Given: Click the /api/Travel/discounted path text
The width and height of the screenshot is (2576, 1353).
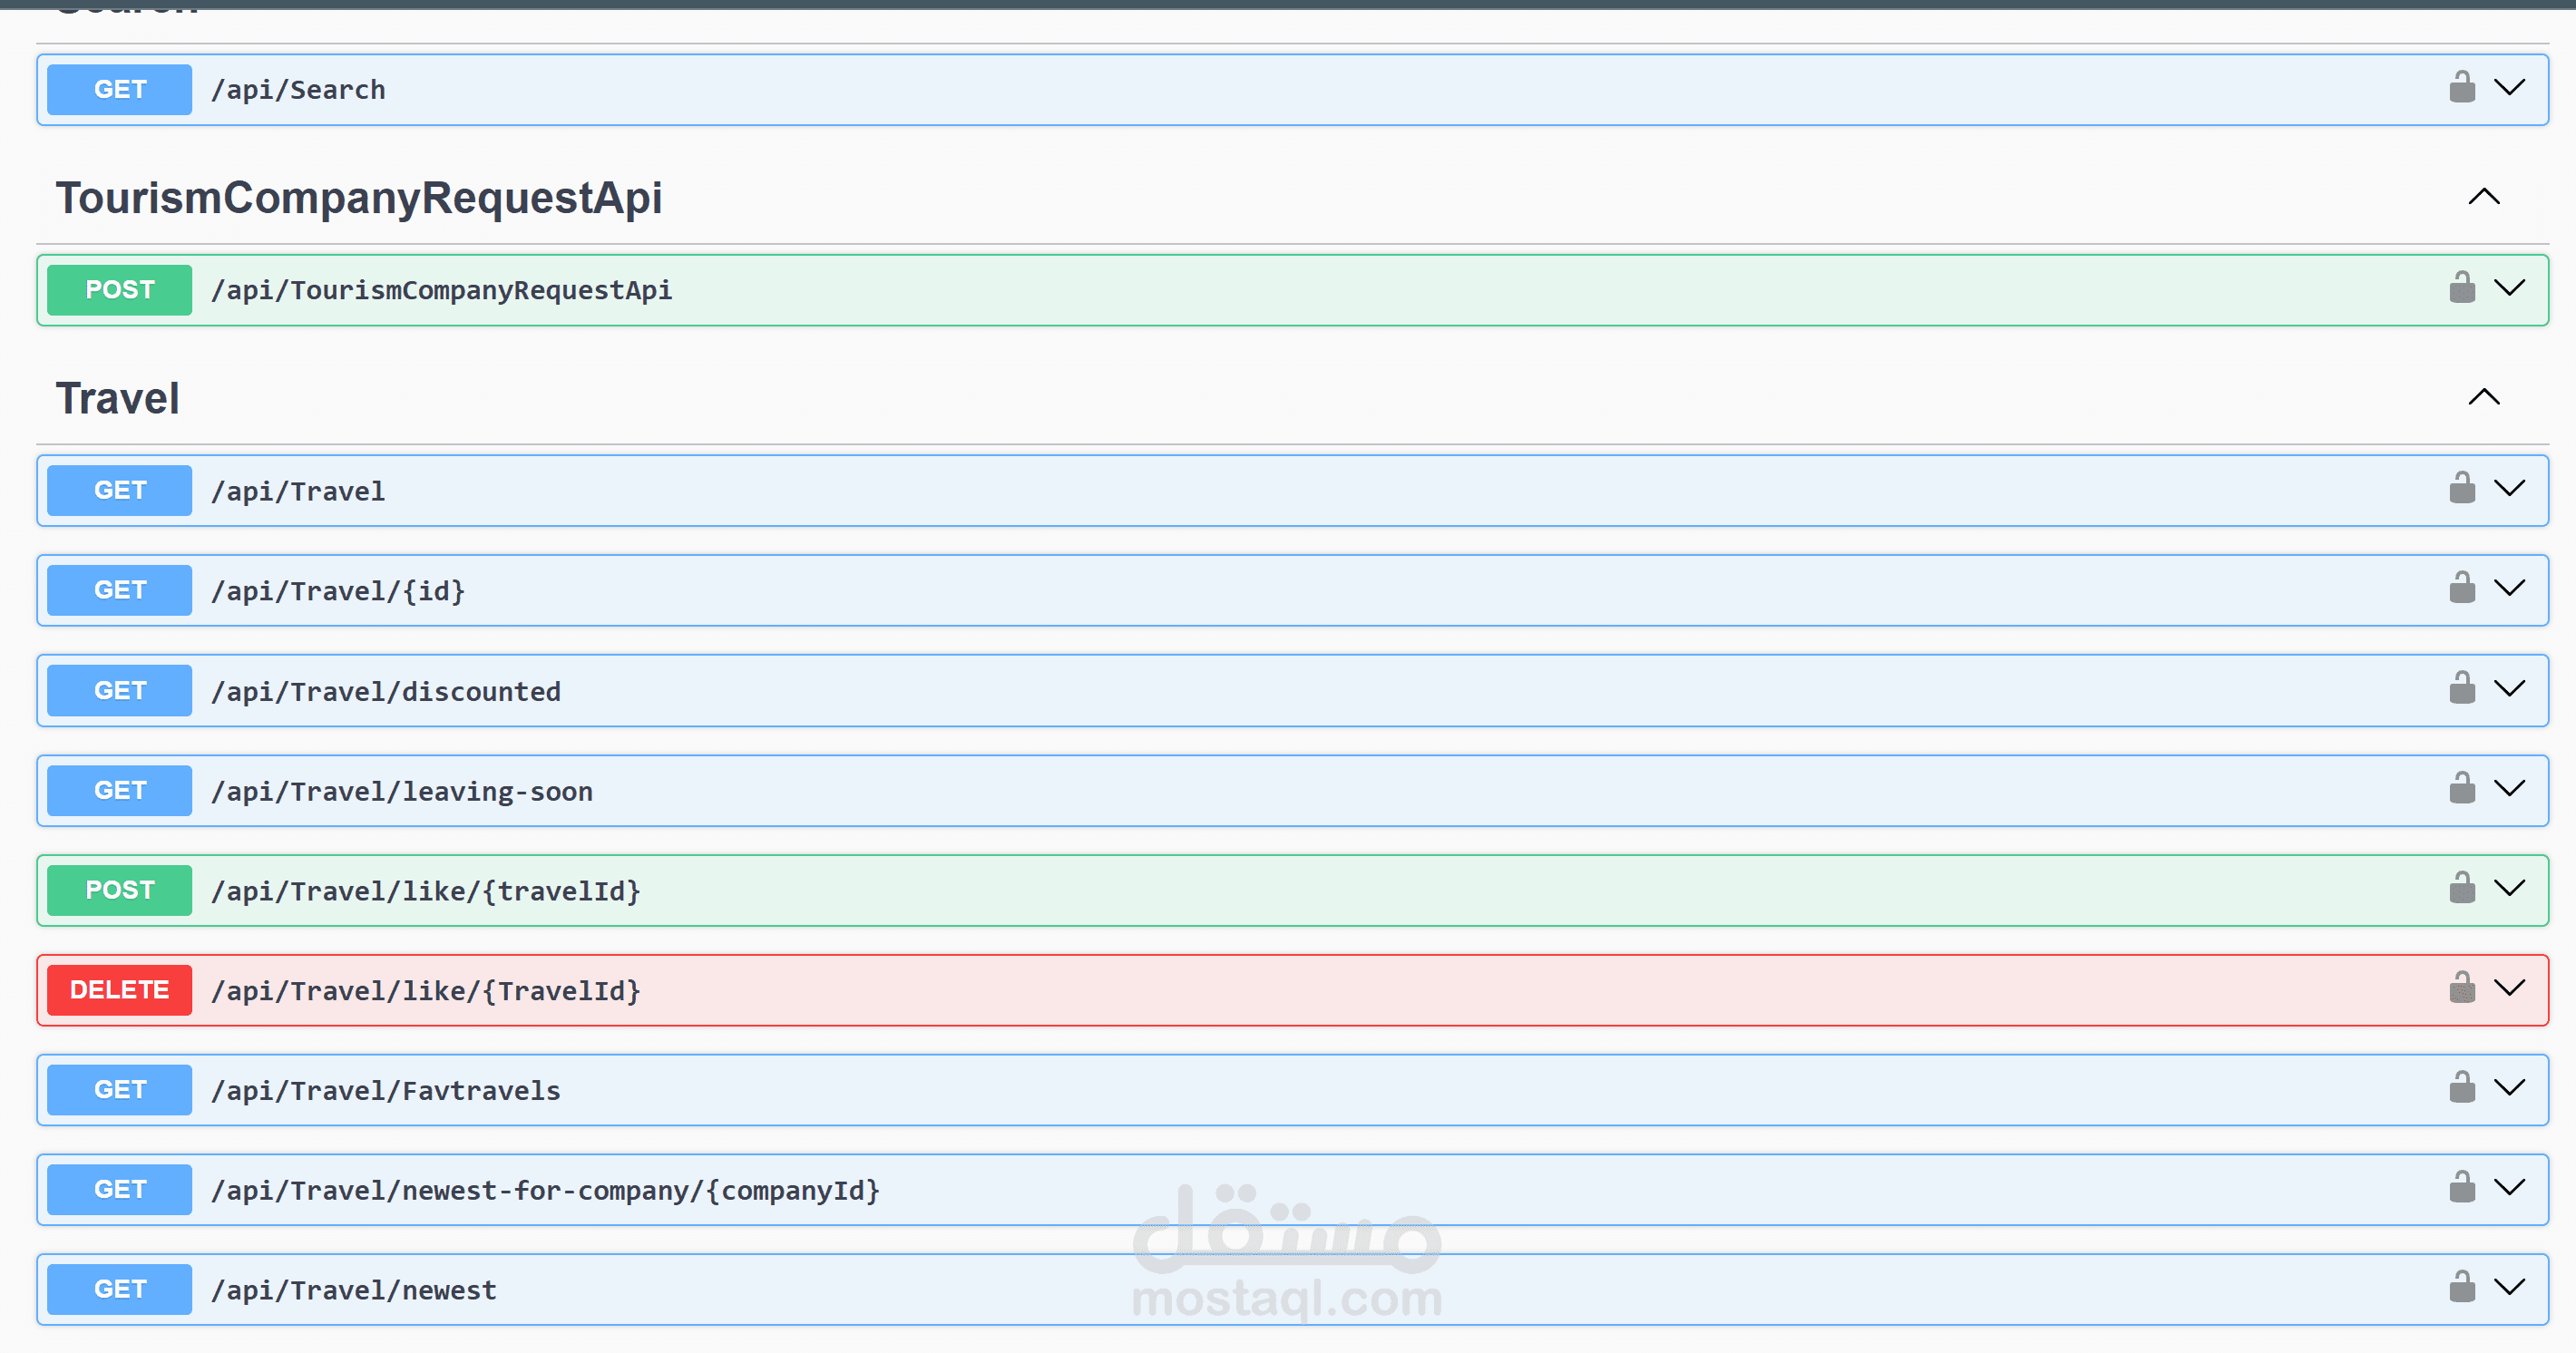Looking at the screenshot, I should tap(385, 692).
